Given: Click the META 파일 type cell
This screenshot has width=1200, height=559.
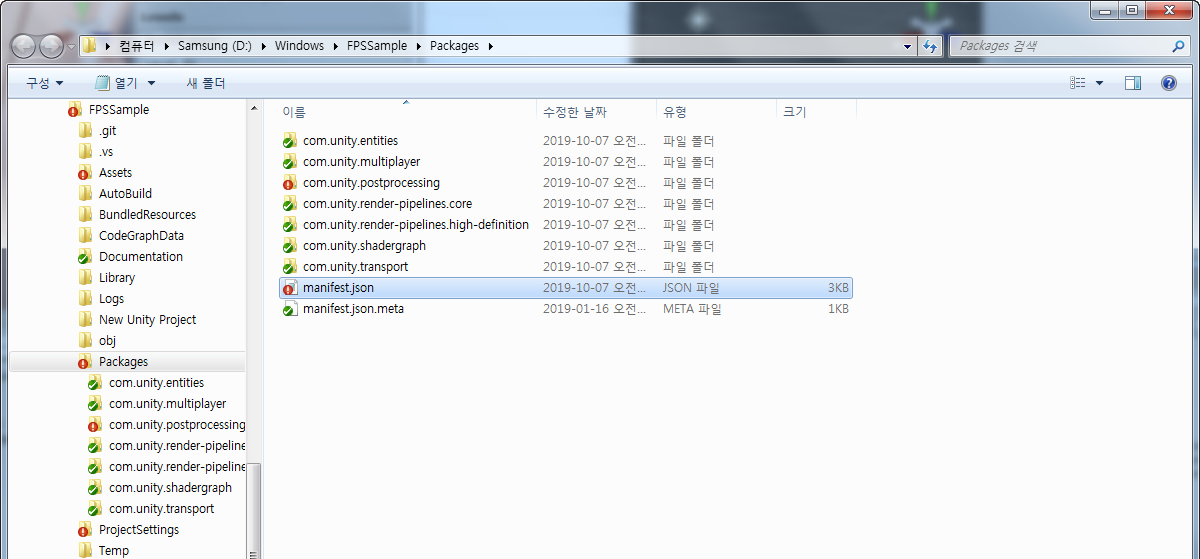Looking at the screenshot, I should pos(692,309).
